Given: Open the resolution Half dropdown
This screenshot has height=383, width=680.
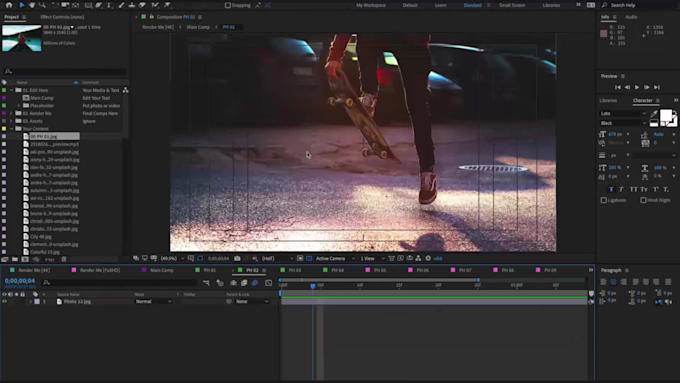Looking at the screenshot, I should tap(278, 259).
